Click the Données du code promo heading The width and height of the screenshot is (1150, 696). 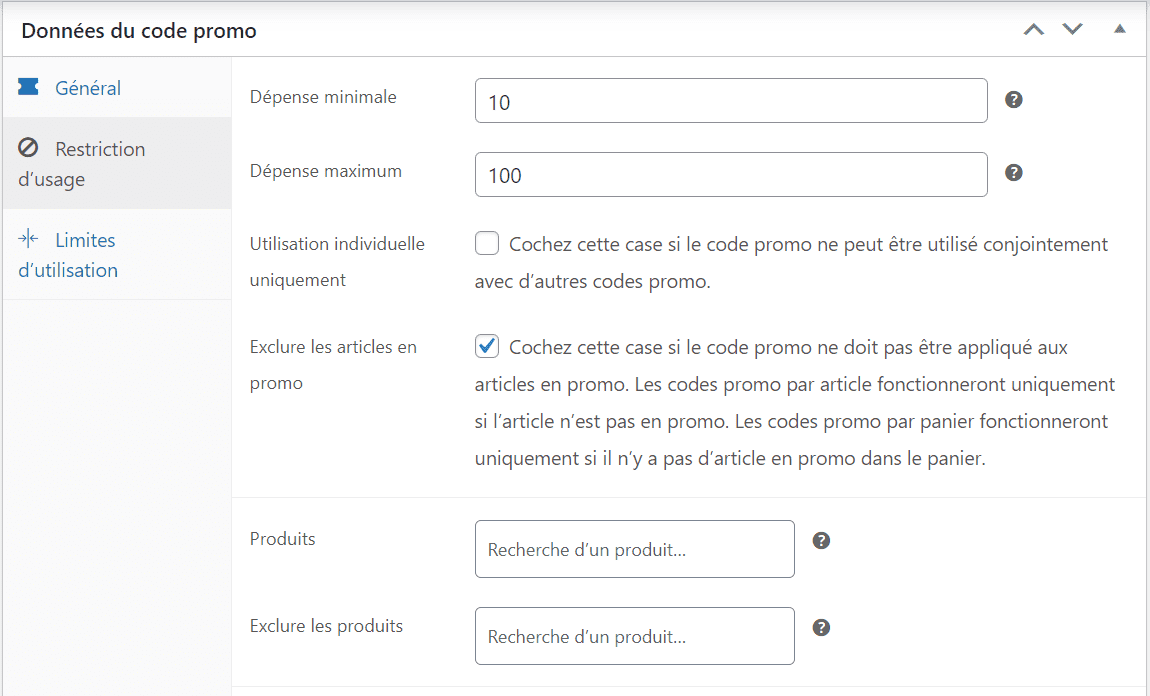click(x=139, y=31)
